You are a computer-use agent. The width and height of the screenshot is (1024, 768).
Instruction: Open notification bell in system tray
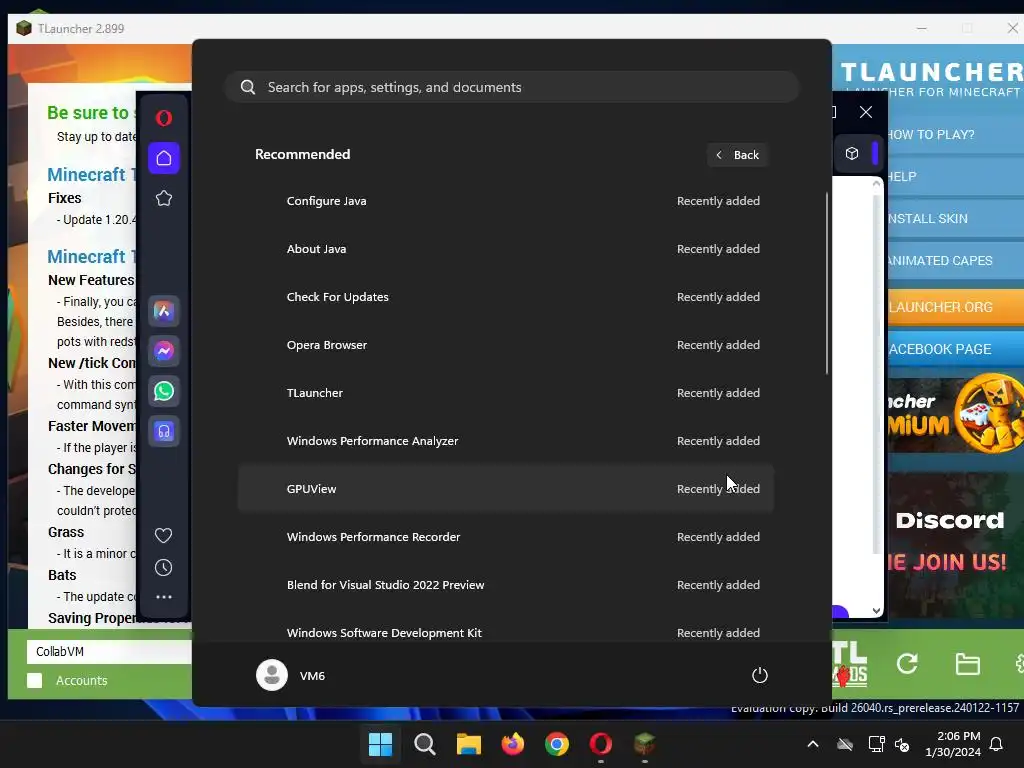coord(997,744)
